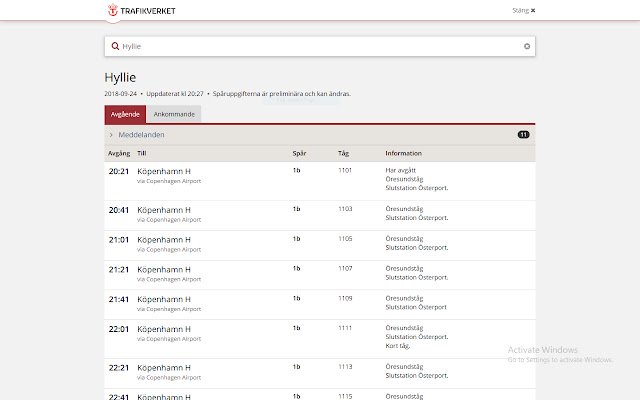Switch to the Ankommande tab
The image size is (640, 400).
click(174, 114)
